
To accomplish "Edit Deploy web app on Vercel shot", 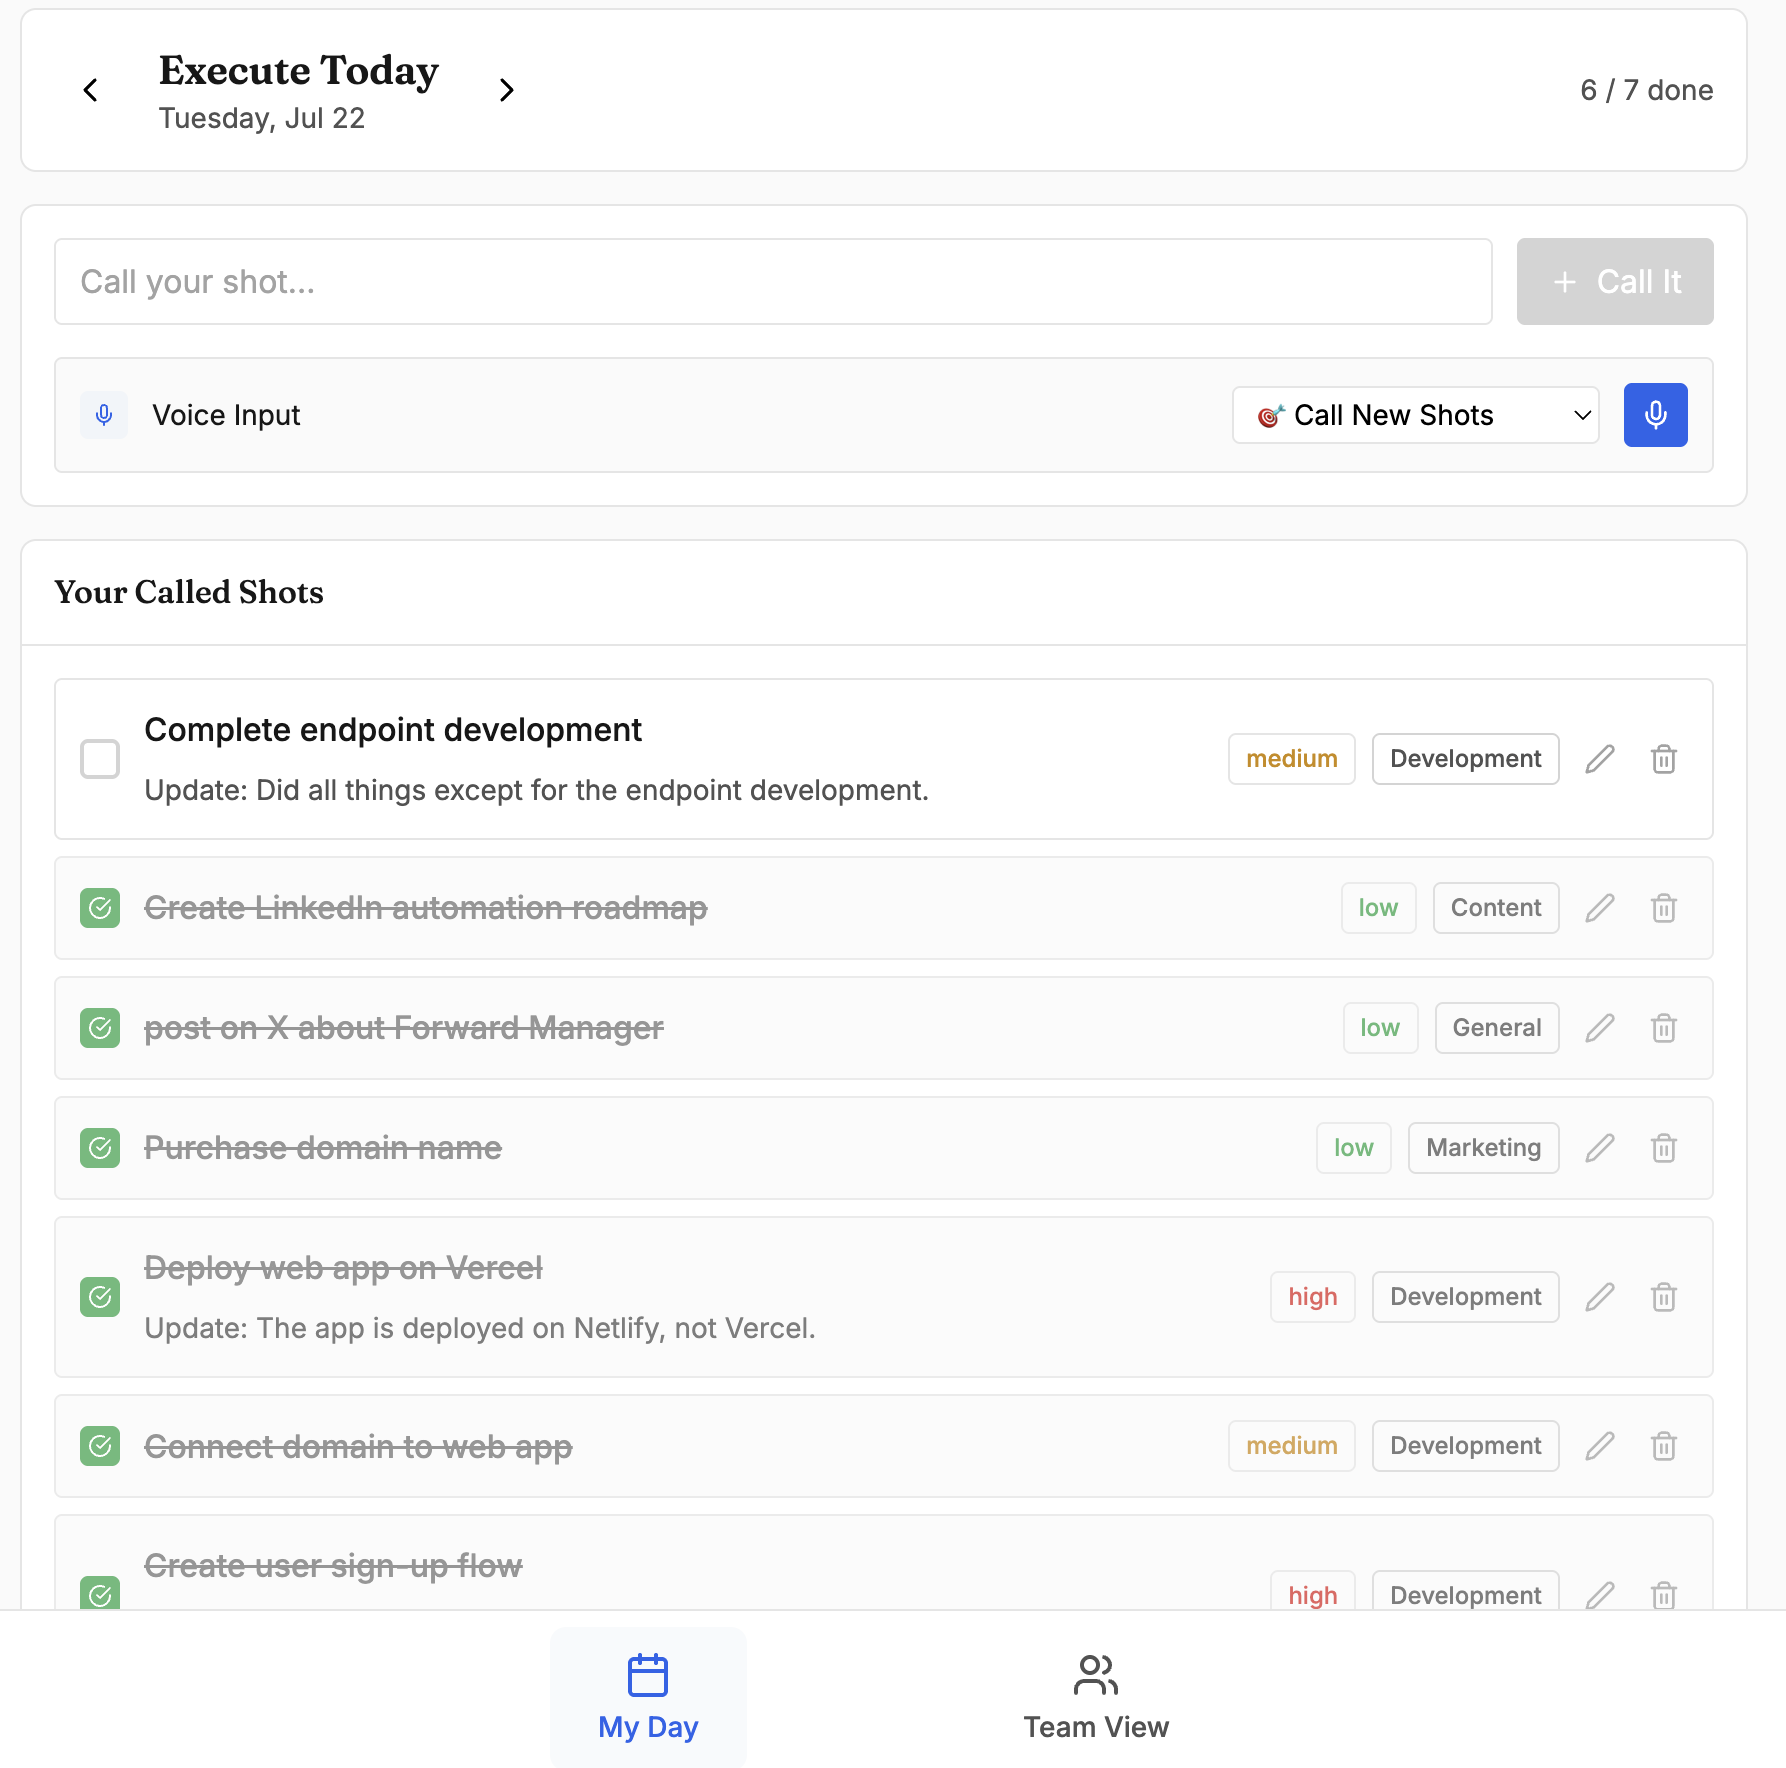I will click(1600, 1297).
